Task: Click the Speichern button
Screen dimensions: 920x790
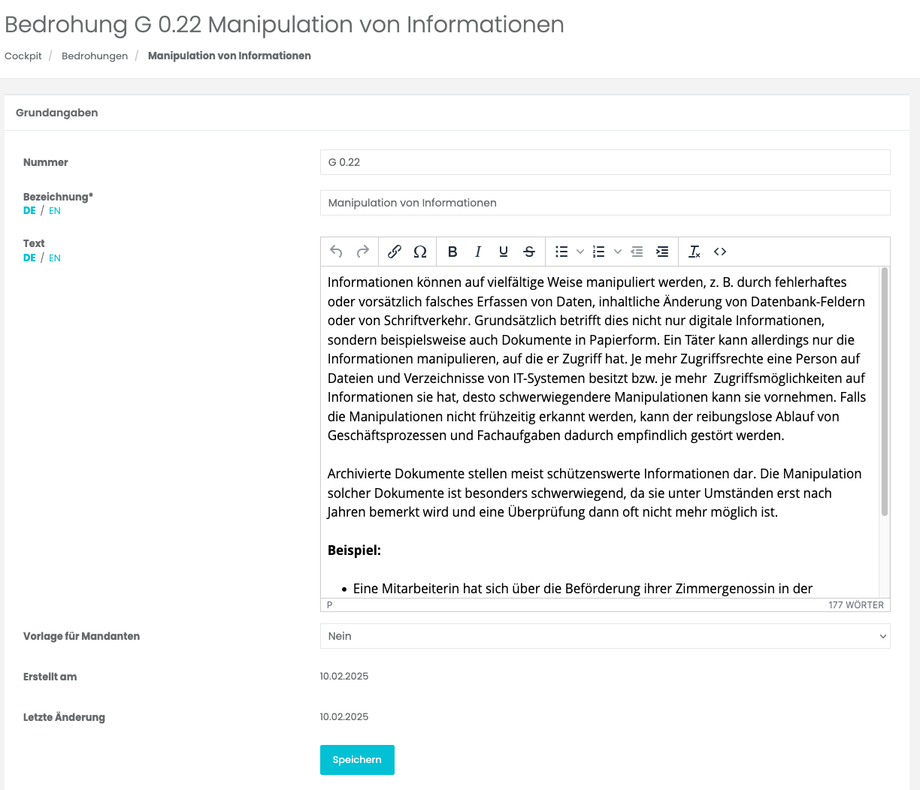Action: click(x=357, y=760)
